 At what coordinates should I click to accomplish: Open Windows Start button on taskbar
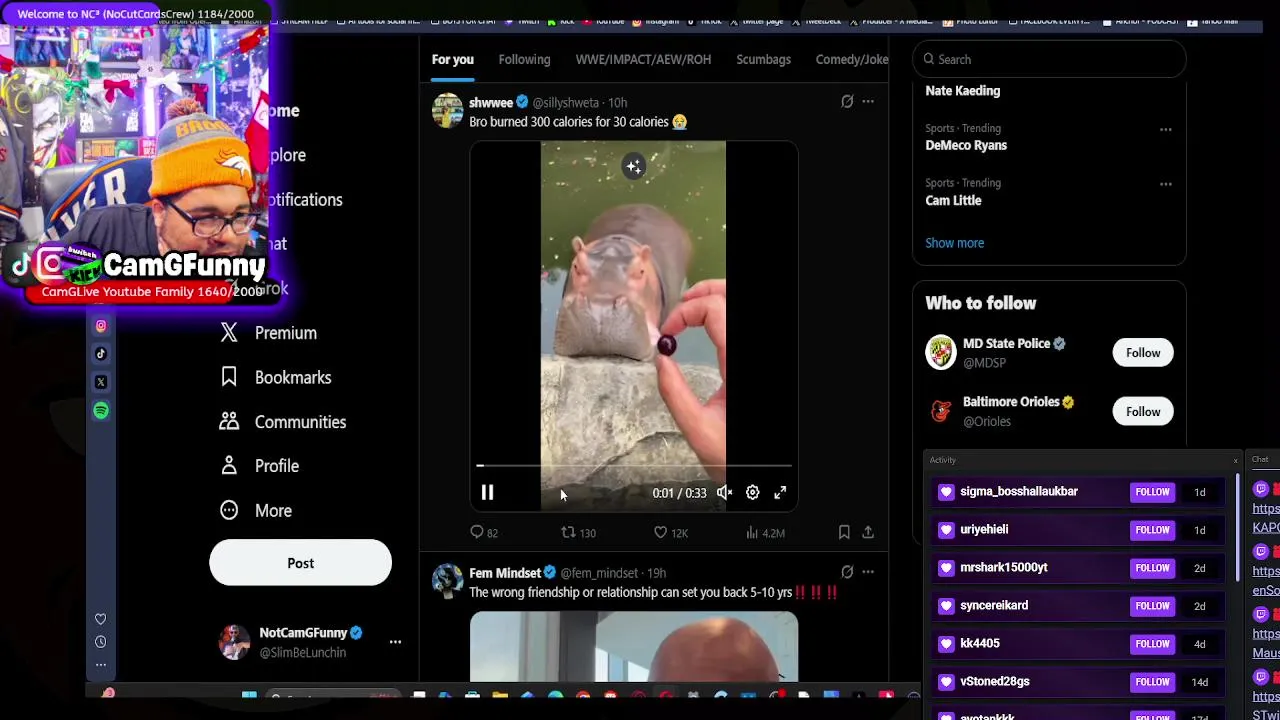(x=249, y=696)
